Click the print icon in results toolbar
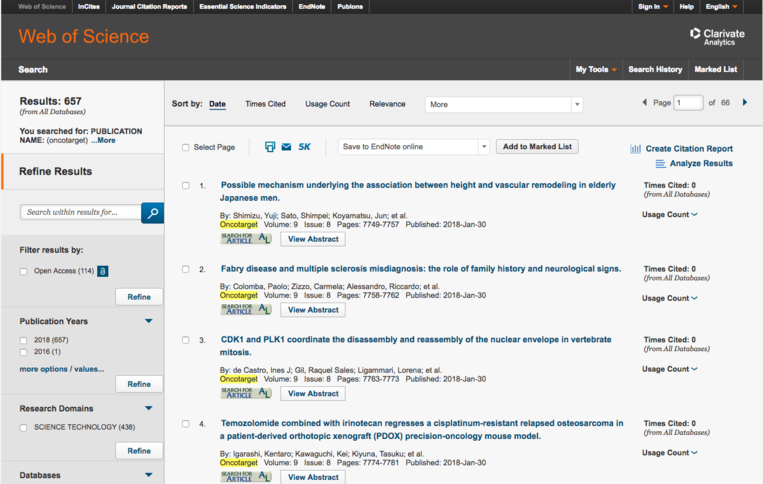The height and width of the screenshot is (484, 763). click(270, 147)
